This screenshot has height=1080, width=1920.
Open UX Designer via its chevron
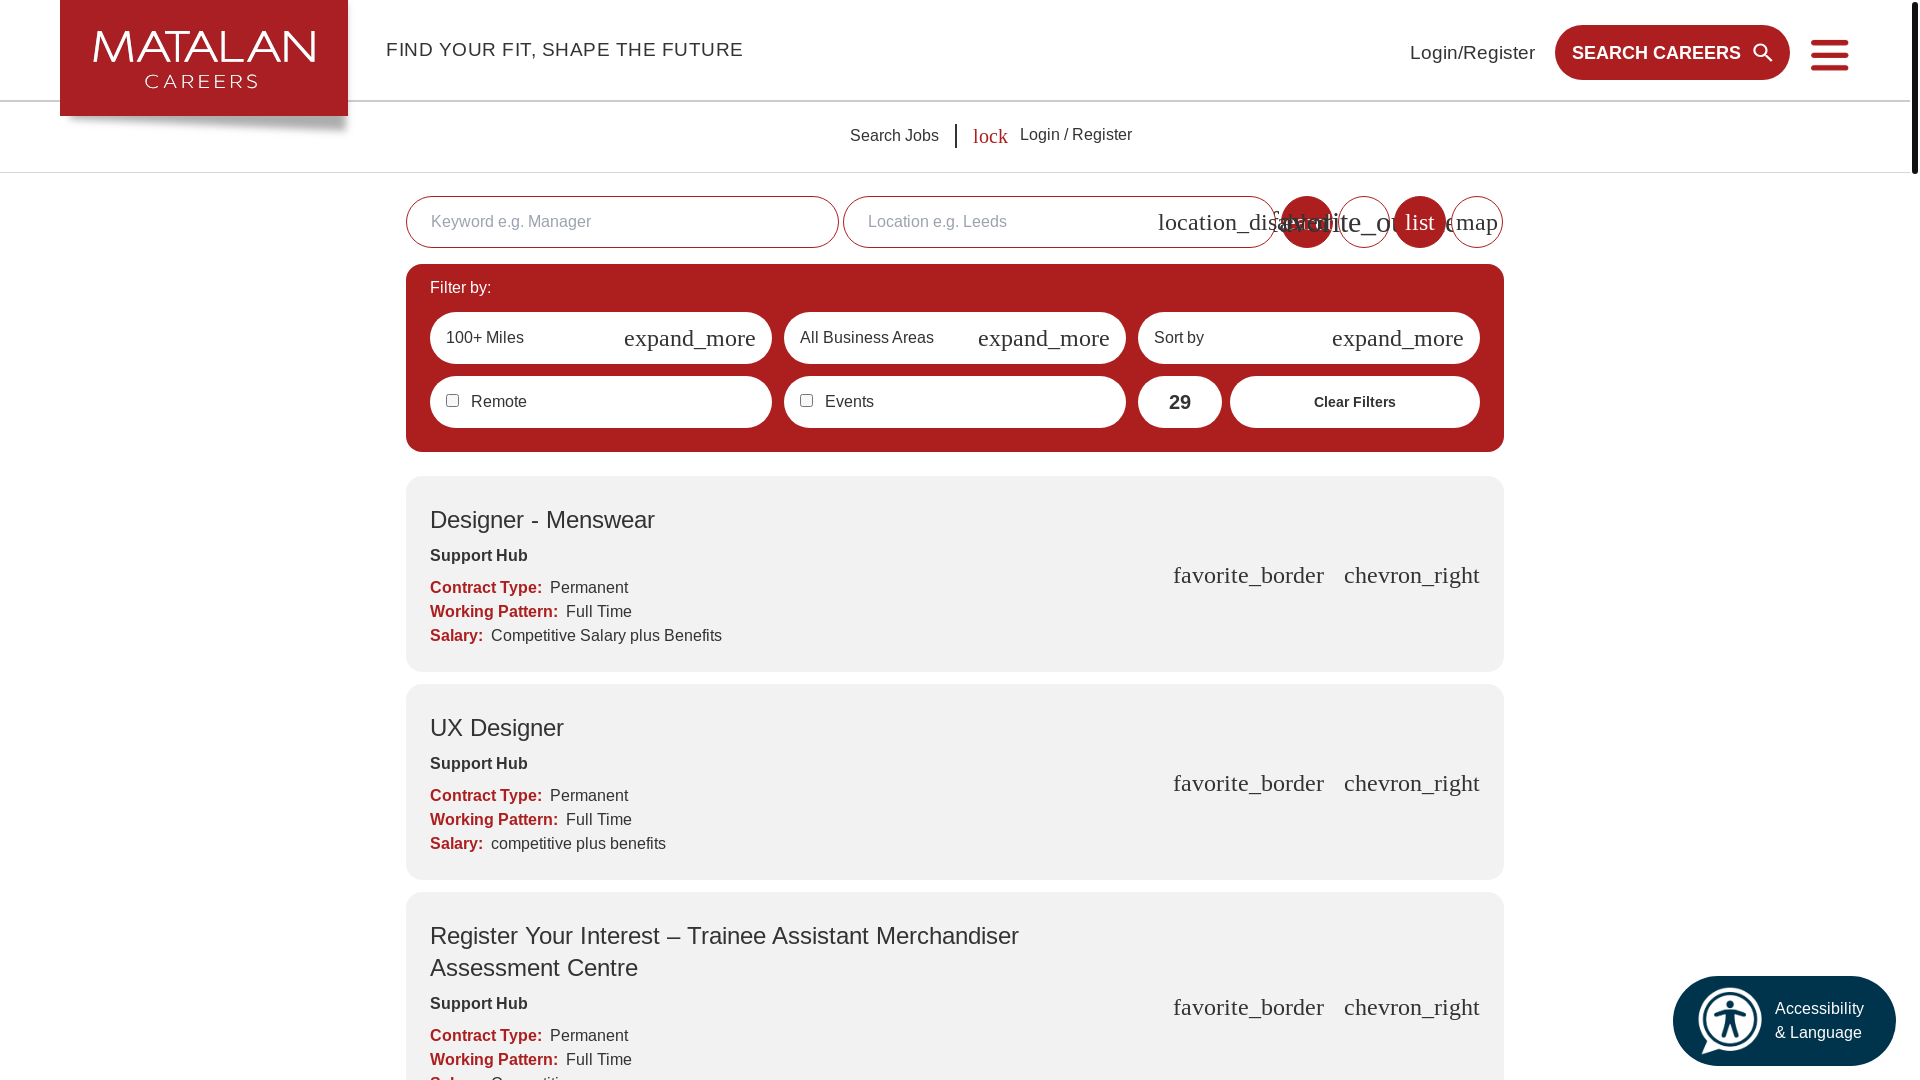pyautogui.click(x=1411, y=783)
